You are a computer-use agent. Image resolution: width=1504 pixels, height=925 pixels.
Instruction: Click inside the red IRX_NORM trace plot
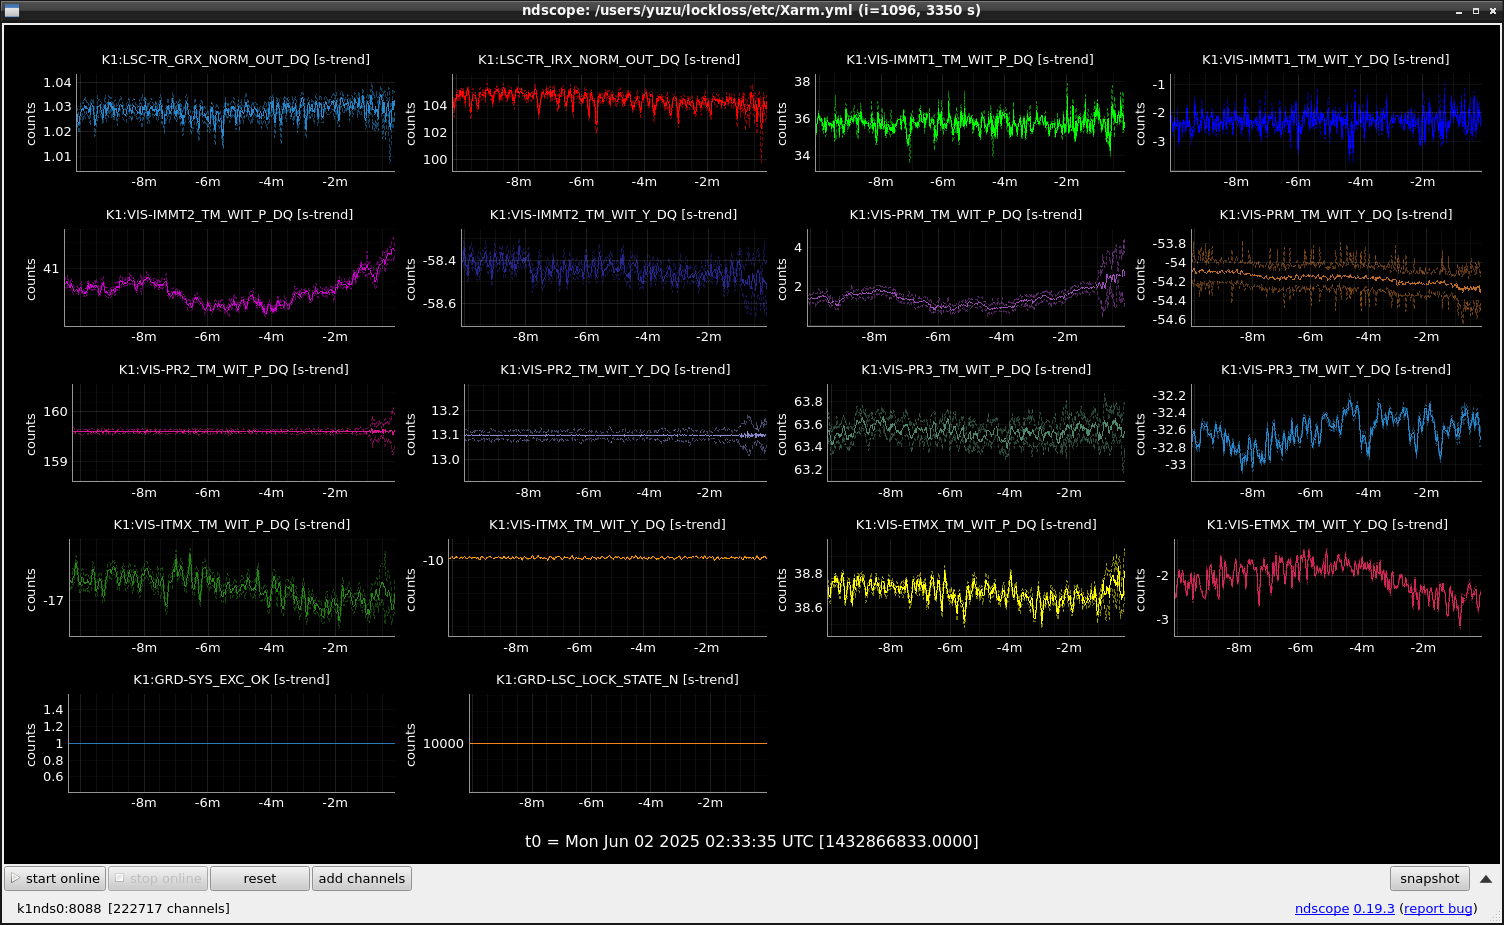[610, 122]
